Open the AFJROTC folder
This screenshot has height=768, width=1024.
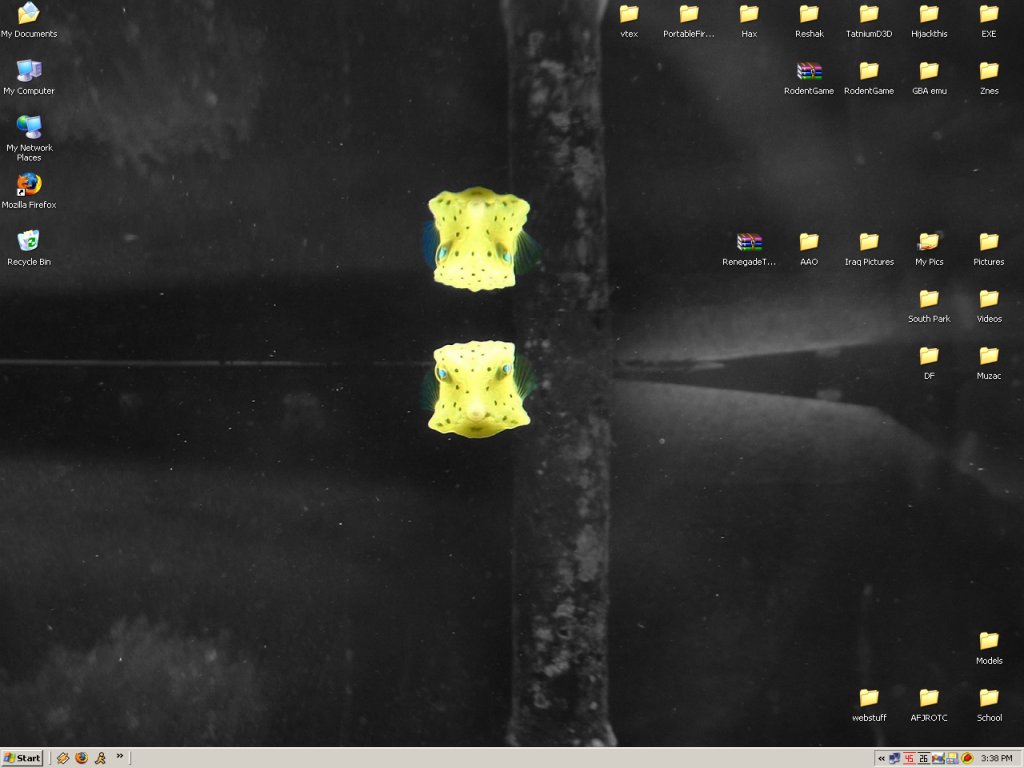pyautogui.click(x=929, y=697)
